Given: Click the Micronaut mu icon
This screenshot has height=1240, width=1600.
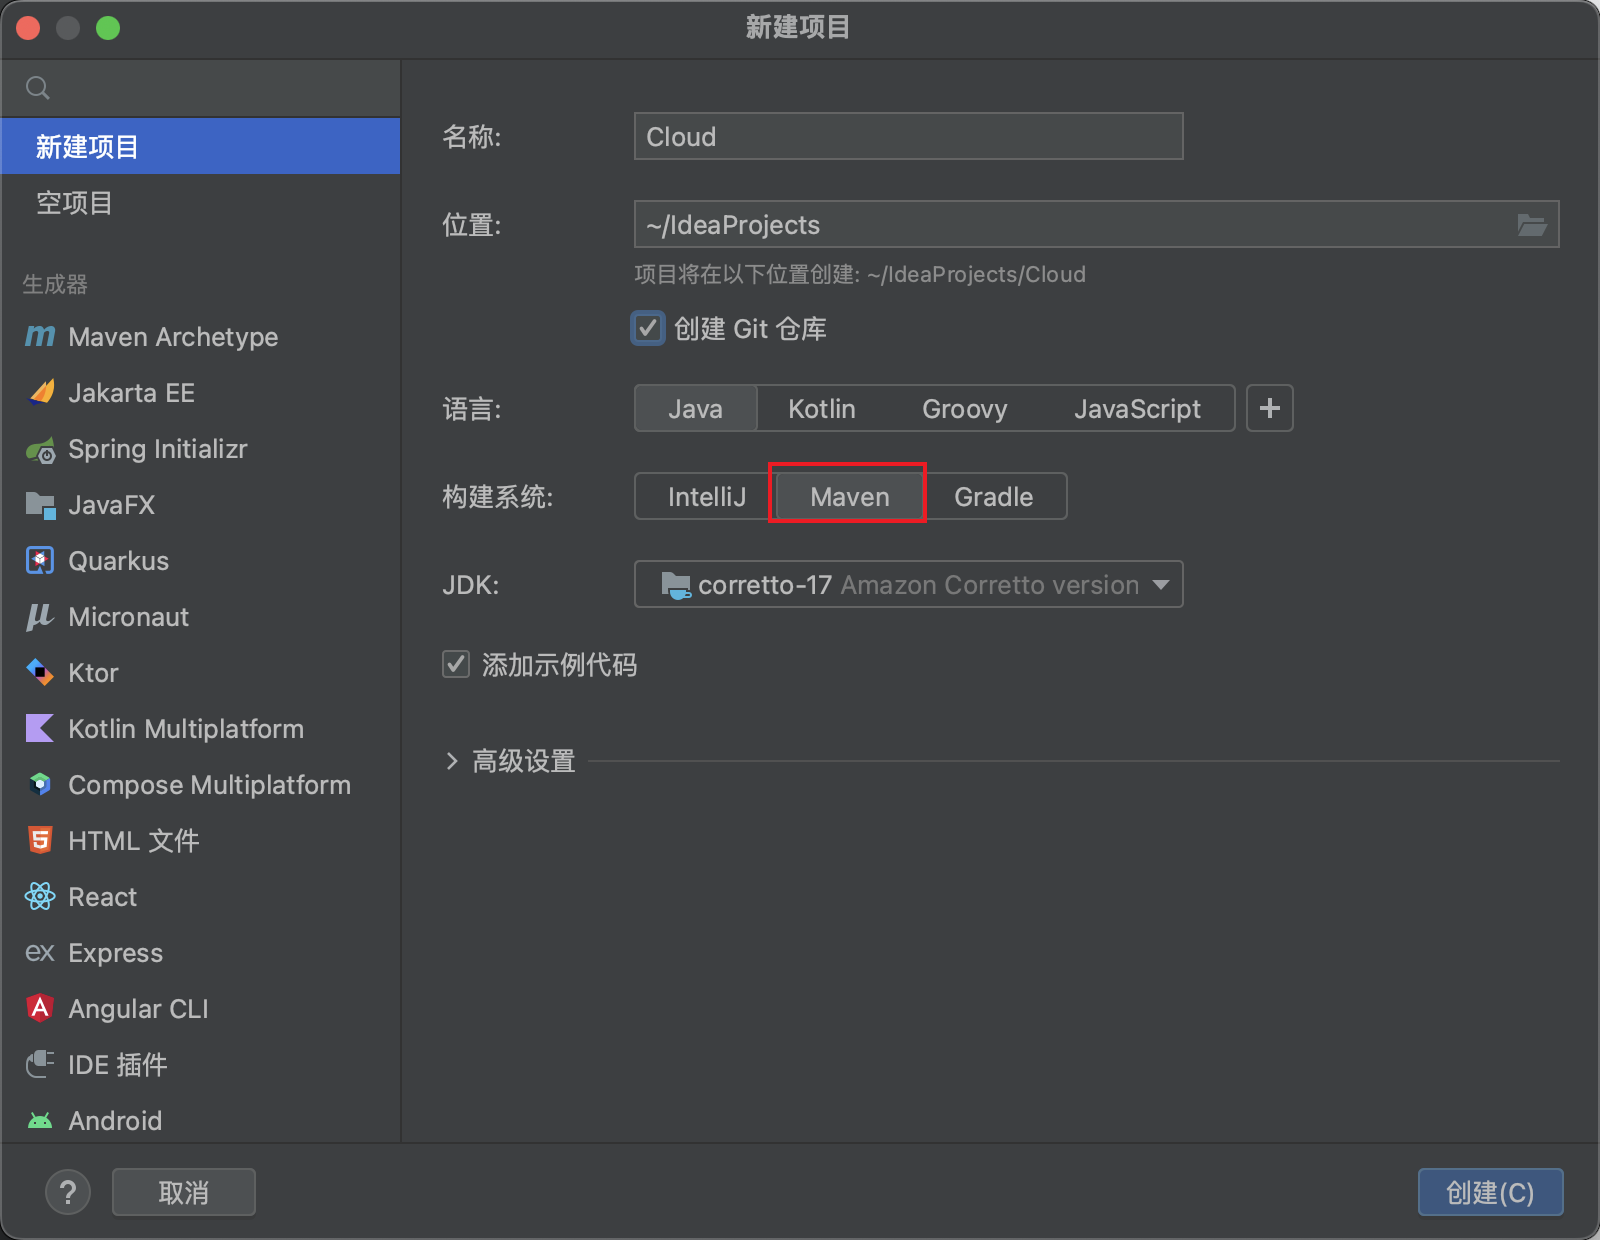Looking at the screenshot, I should [x=40, y=617].
